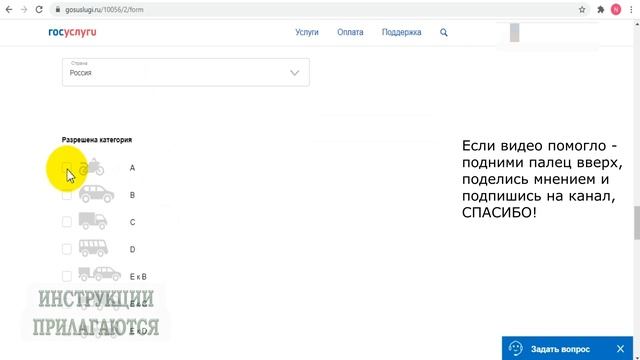
Task: Open the Страна dropdown showing Россия
Action: click(186, 72)
